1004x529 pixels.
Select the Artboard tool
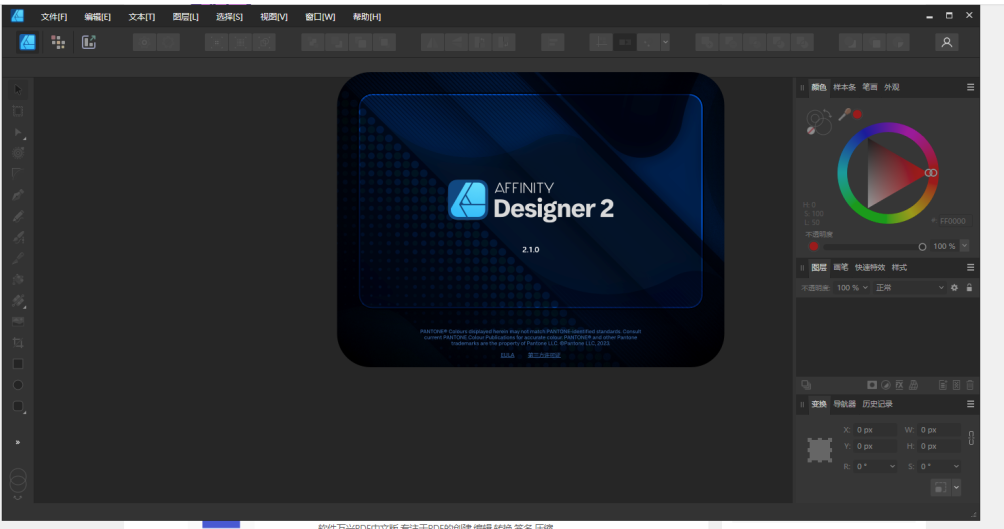pyautogui.click(x=18, y=111)
